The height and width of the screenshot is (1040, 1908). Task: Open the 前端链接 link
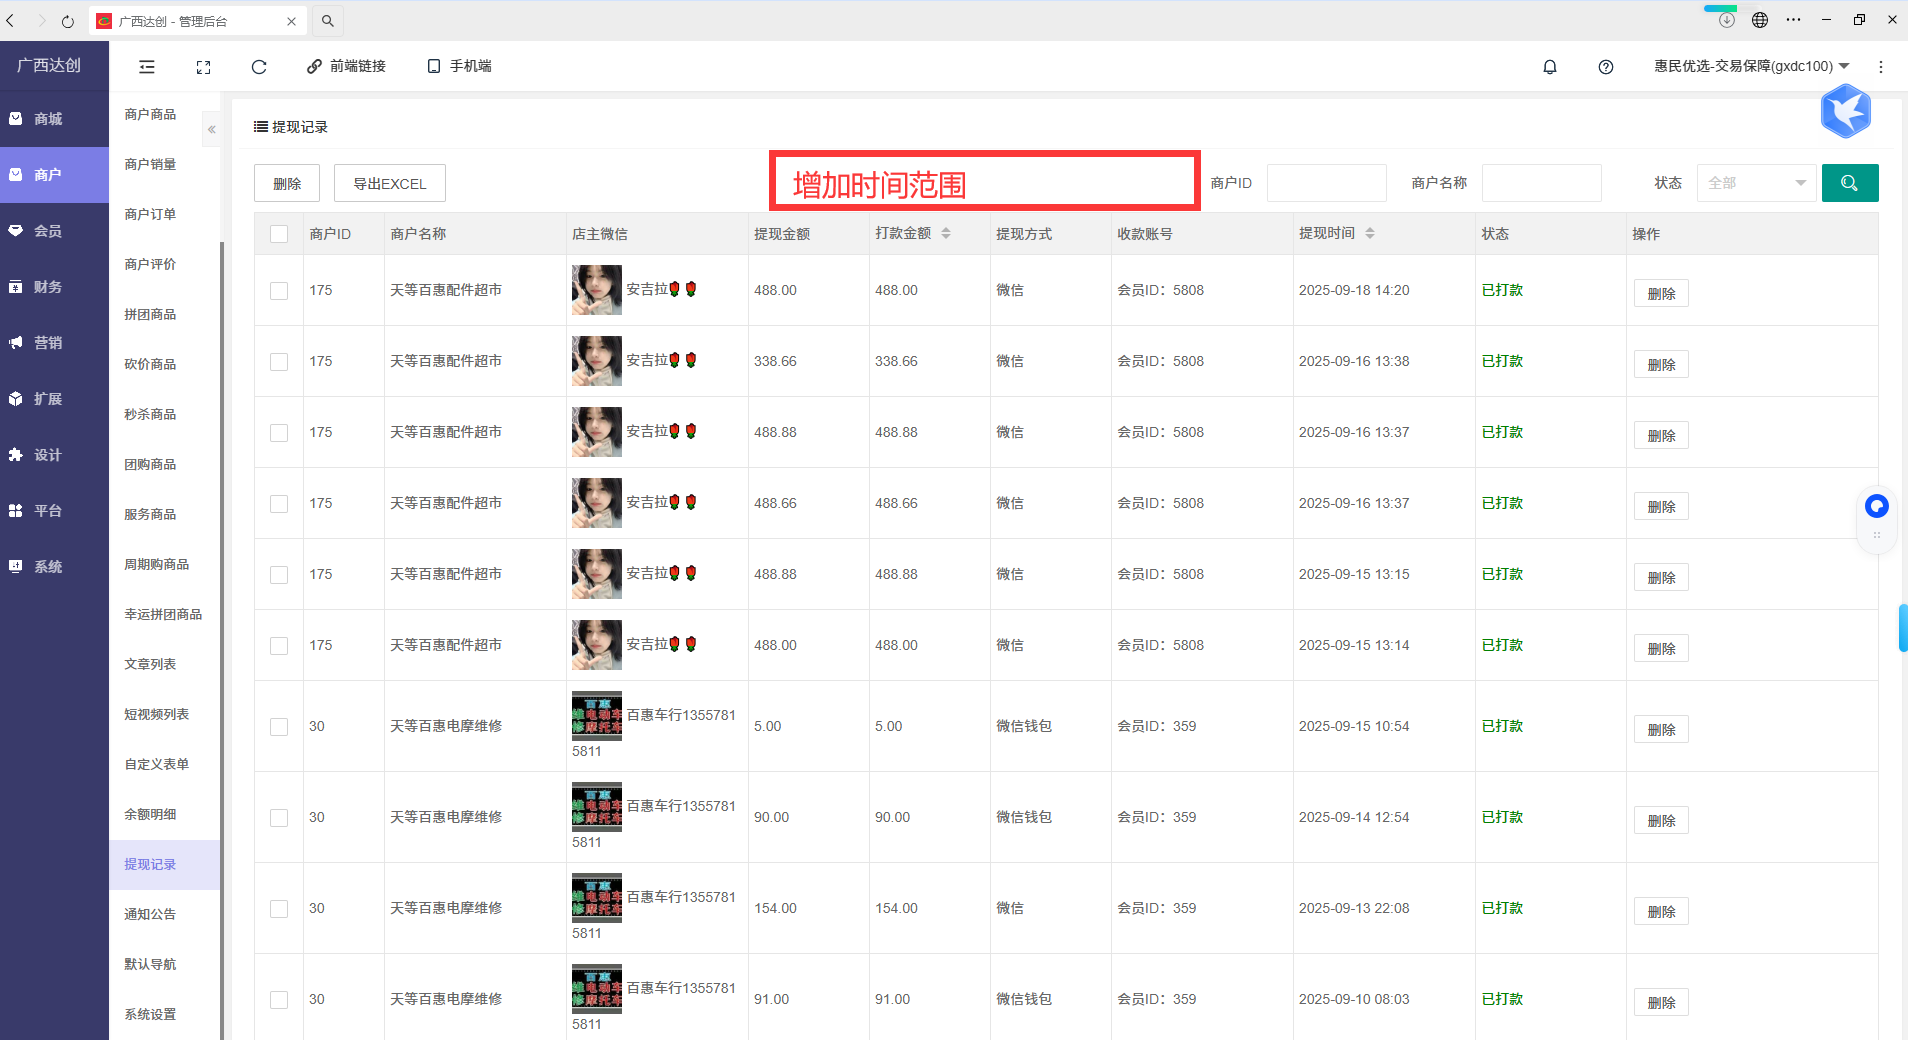point(346,67)
